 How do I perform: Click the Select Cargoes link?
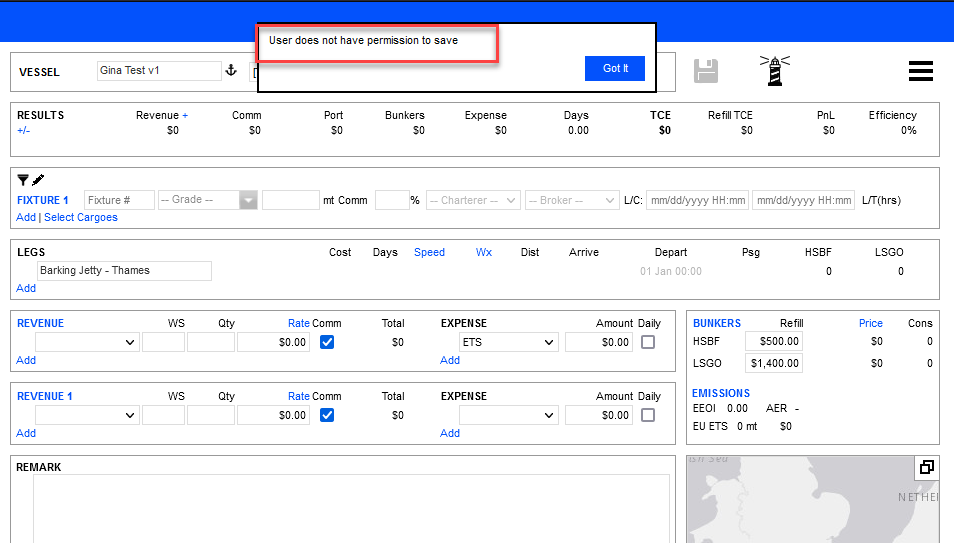coord(81,217)
